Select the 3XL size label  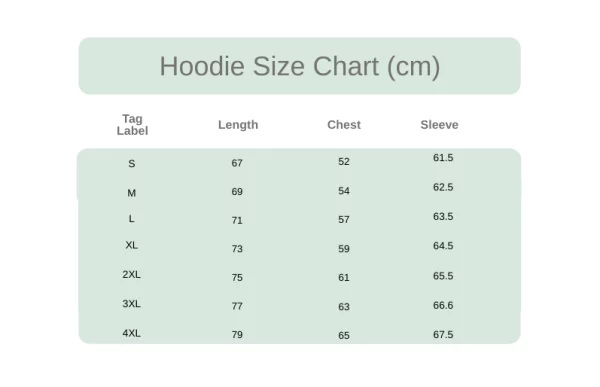point(132,304)
